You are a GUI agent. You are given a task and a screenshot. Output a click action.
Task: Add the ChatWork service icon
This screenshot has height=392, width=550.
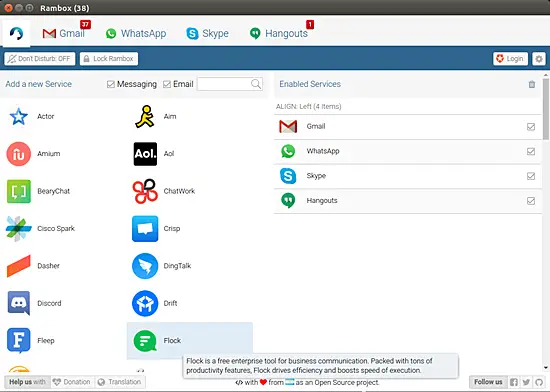tap(145, 191)
